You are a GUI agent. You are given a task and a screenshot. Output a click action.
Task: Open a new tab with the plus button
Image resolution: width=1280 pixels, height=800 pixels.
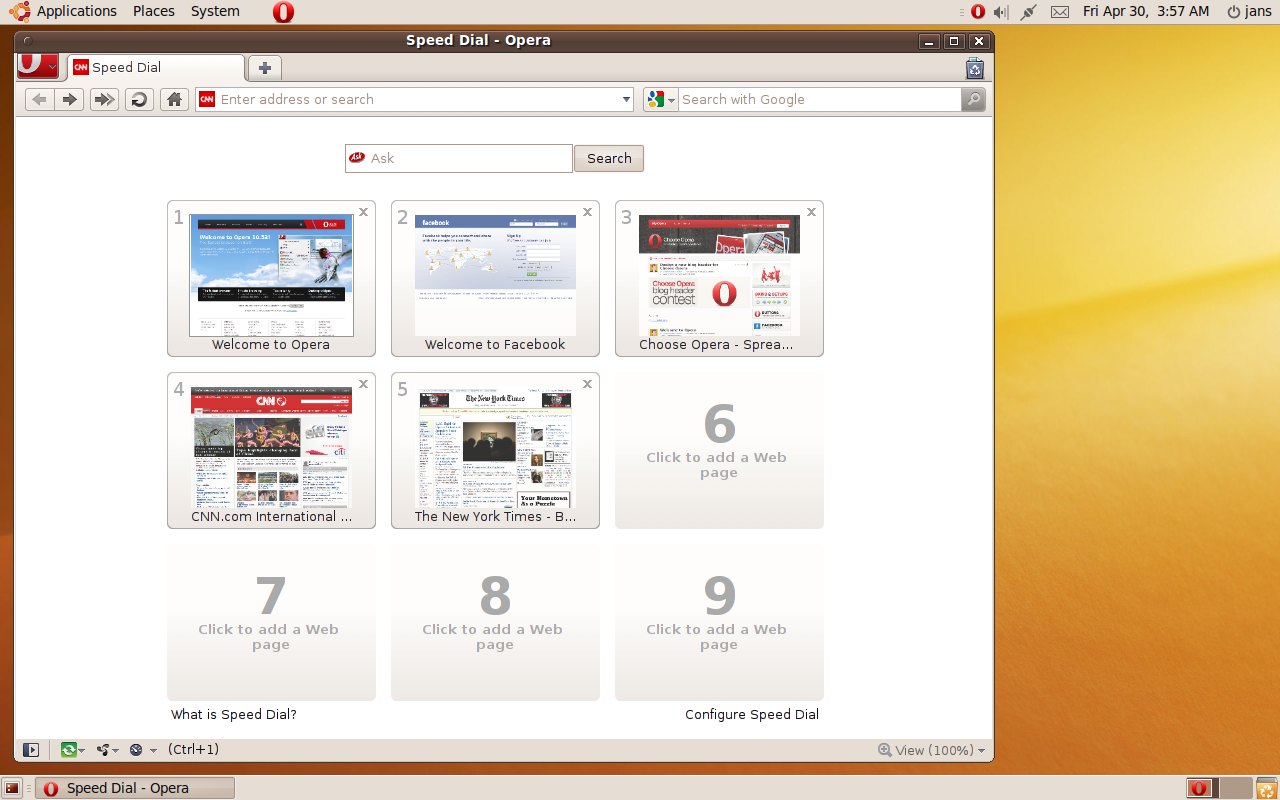coord(265,68)
